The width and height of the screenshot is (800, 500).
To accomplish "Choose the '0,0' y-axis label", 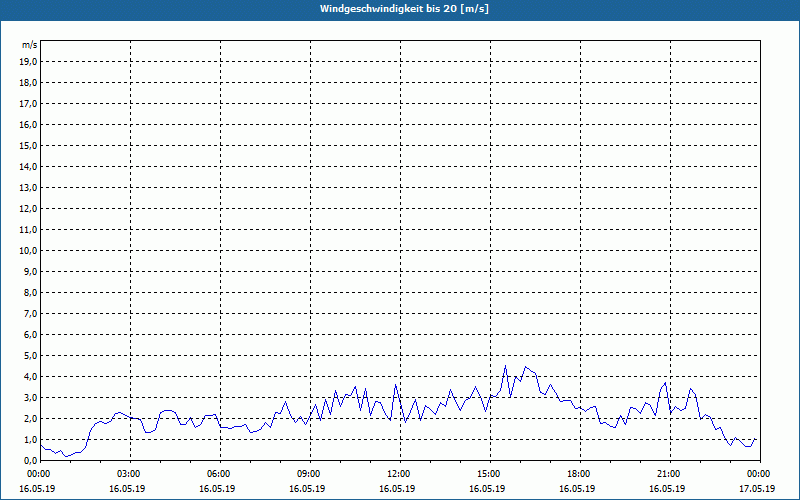I will (31, 461).
